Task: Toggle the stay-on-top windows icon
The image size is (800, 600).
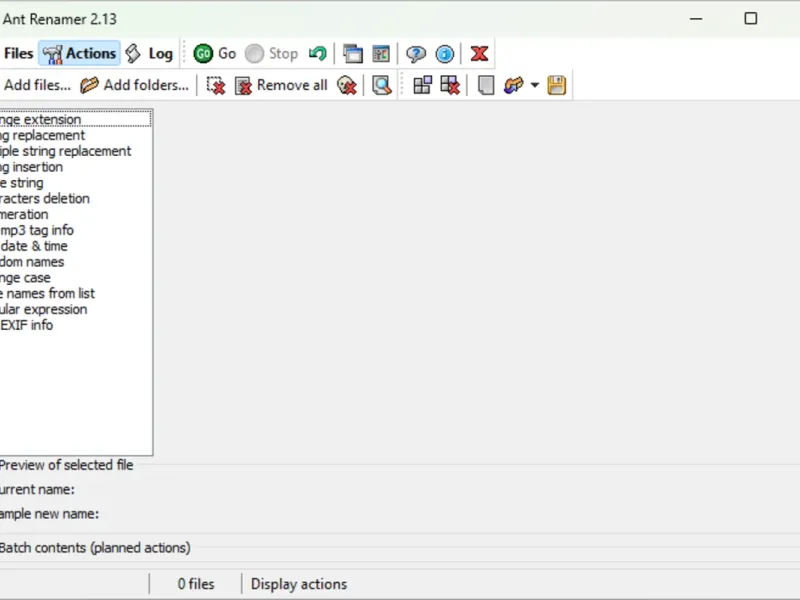Action: (x=353, y=53)
